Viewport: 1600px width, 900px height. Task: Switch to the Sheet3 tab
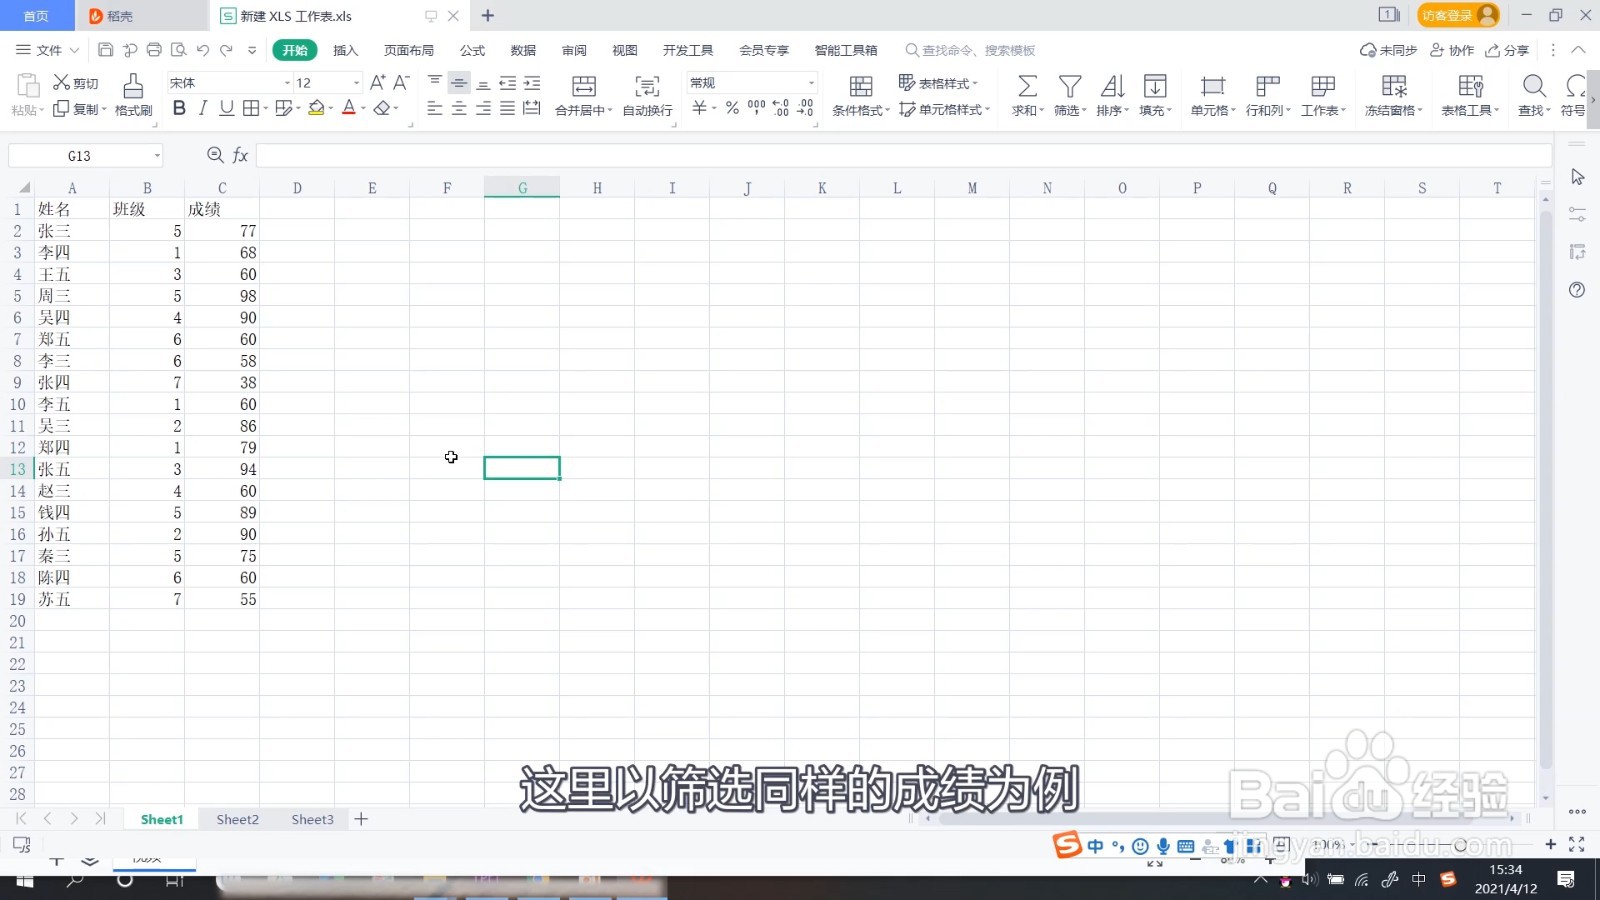312,819
